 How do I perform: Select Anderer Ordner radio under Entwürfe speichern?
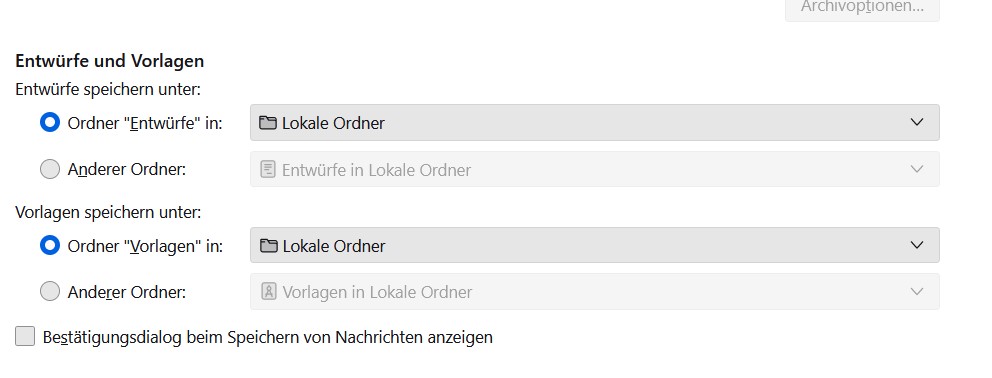(50, 170)
